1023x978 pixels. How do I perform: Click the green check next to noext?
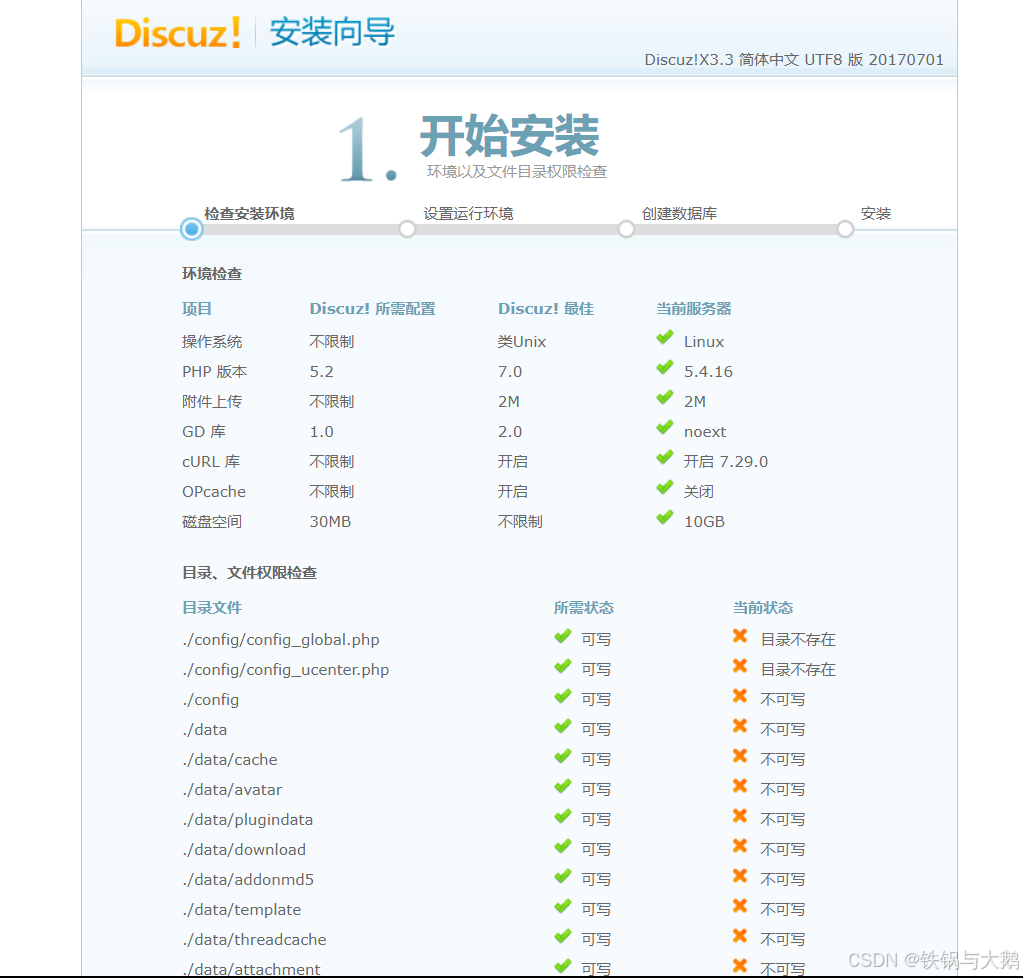pyautogui.click(x=665, y=427)
